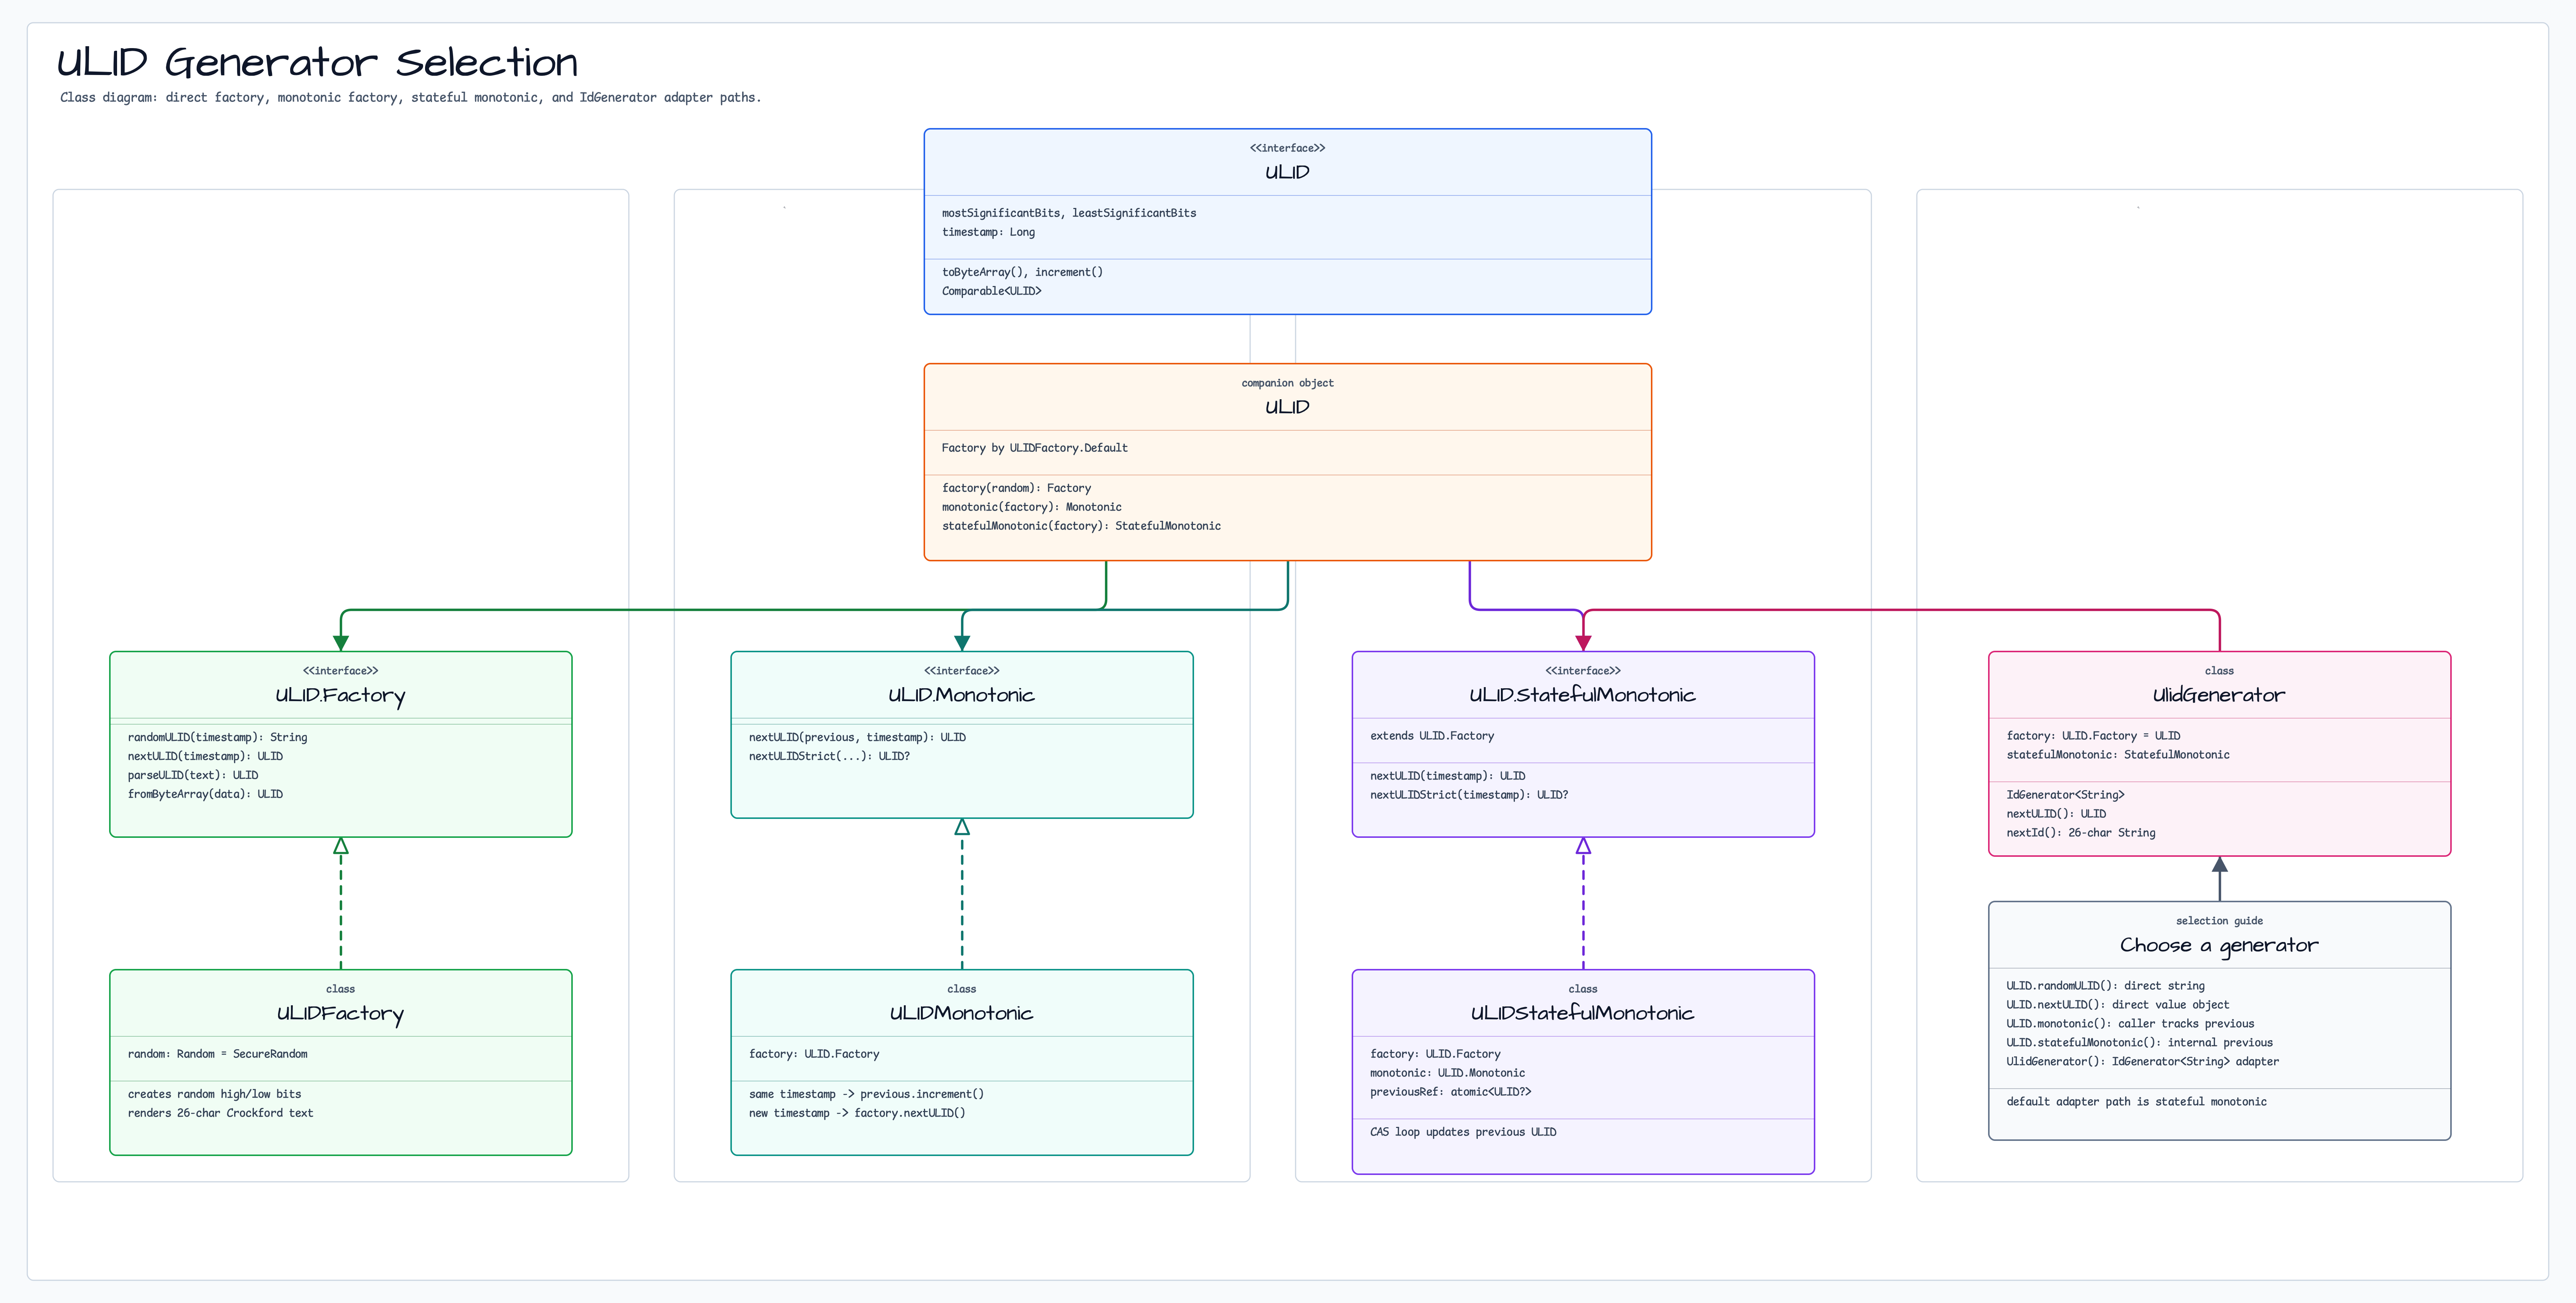This screenshot has width=2576, height=1303.
Task: Select 'previousRef: atomic<ULID?>' field line
Action: click(1450, 1092)
